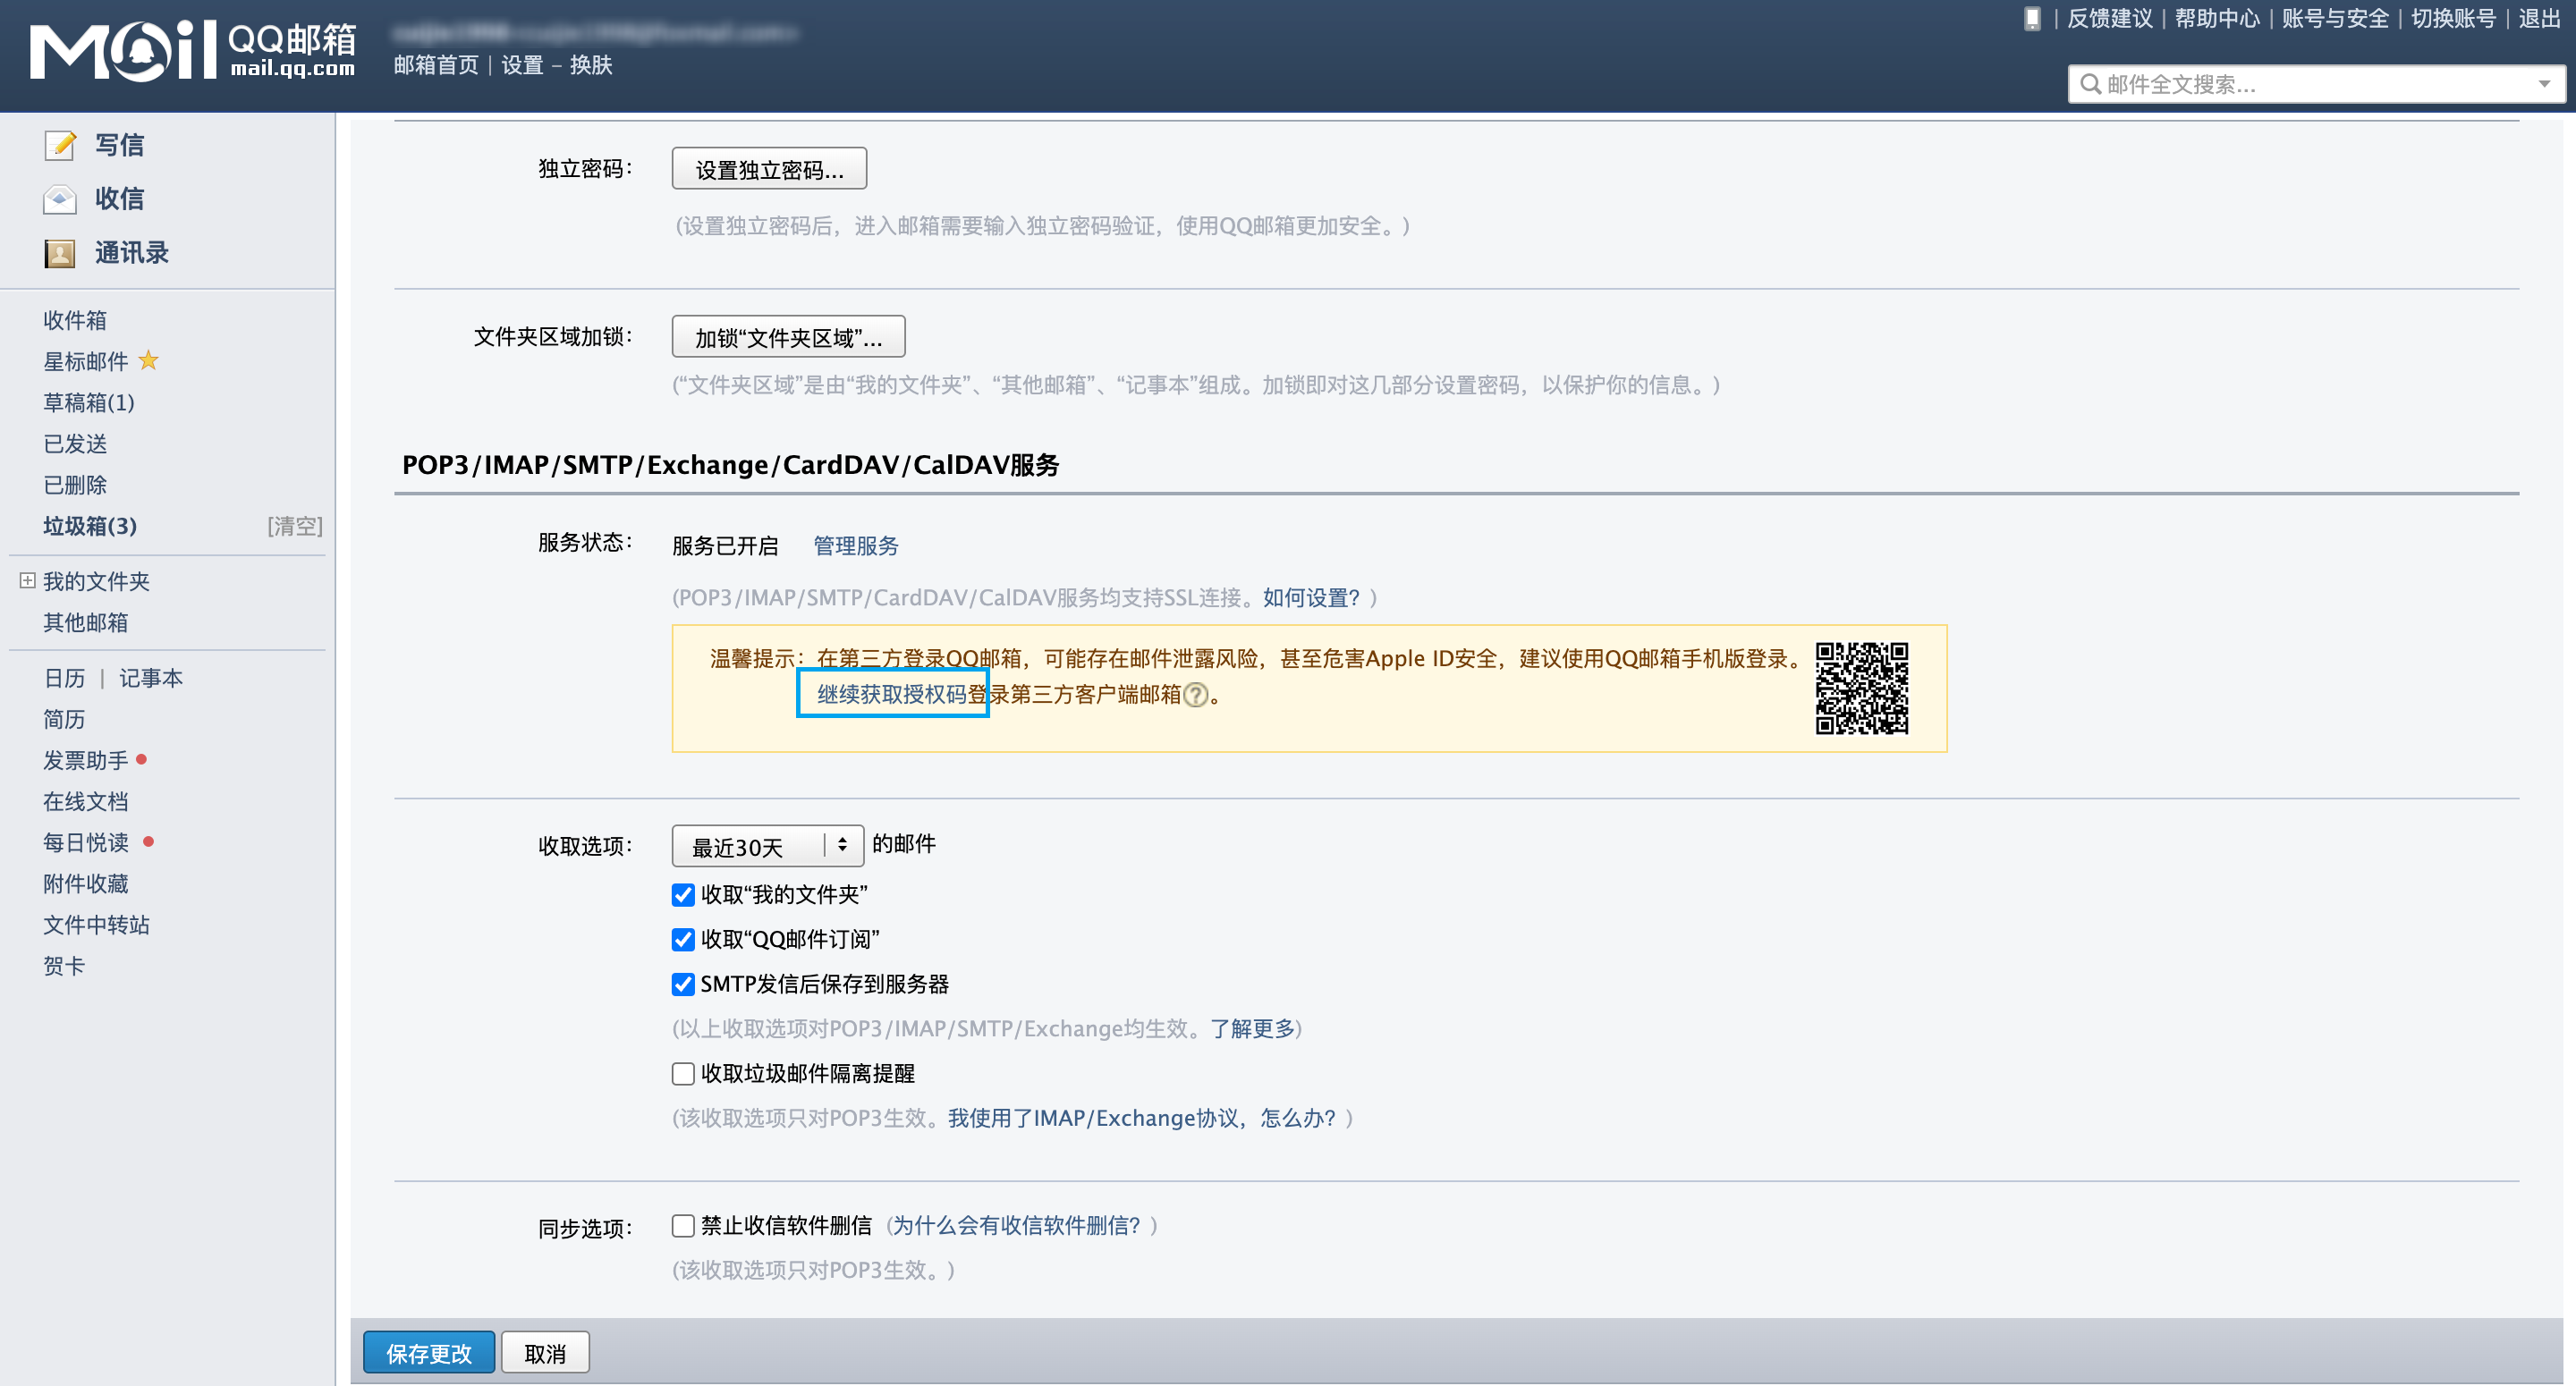This screenshot has width=2576, height=1386.
Task: Click the star icon beside 星标邮件
Action: 149,360
